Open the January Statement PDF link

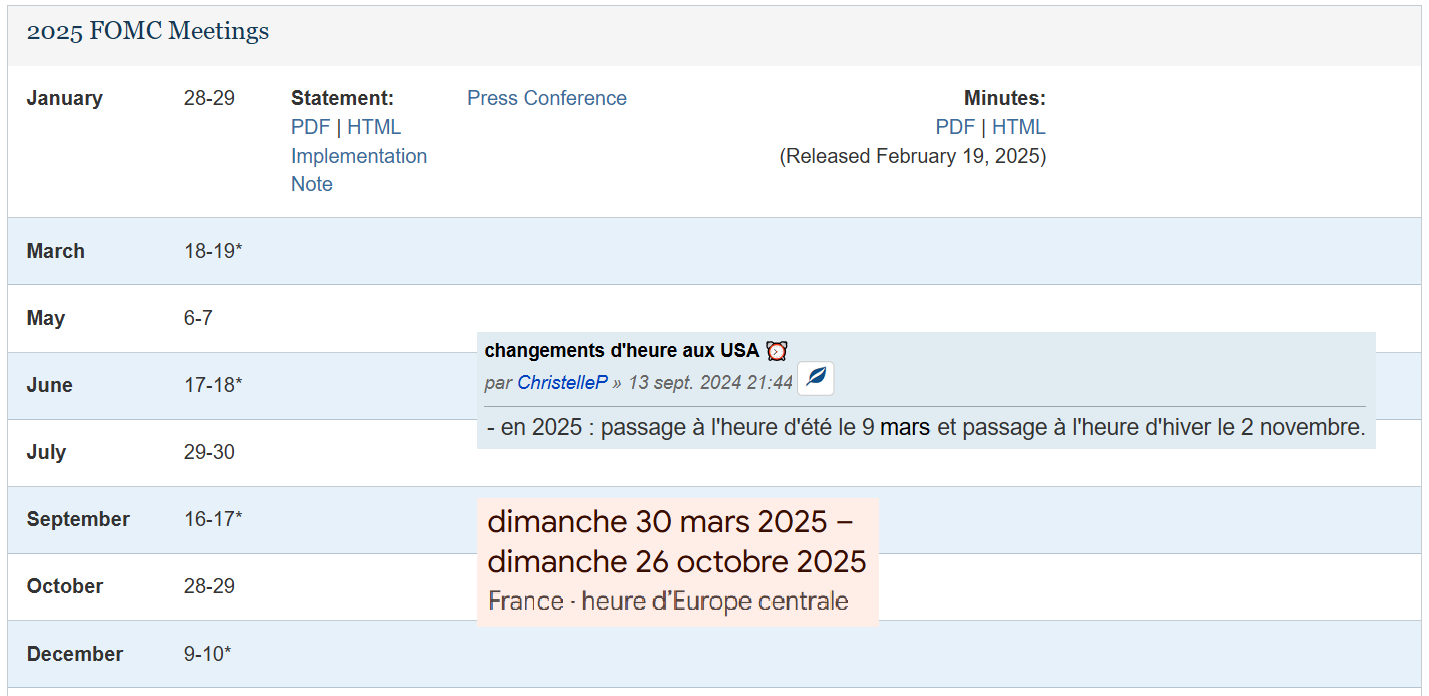(310, 127)
